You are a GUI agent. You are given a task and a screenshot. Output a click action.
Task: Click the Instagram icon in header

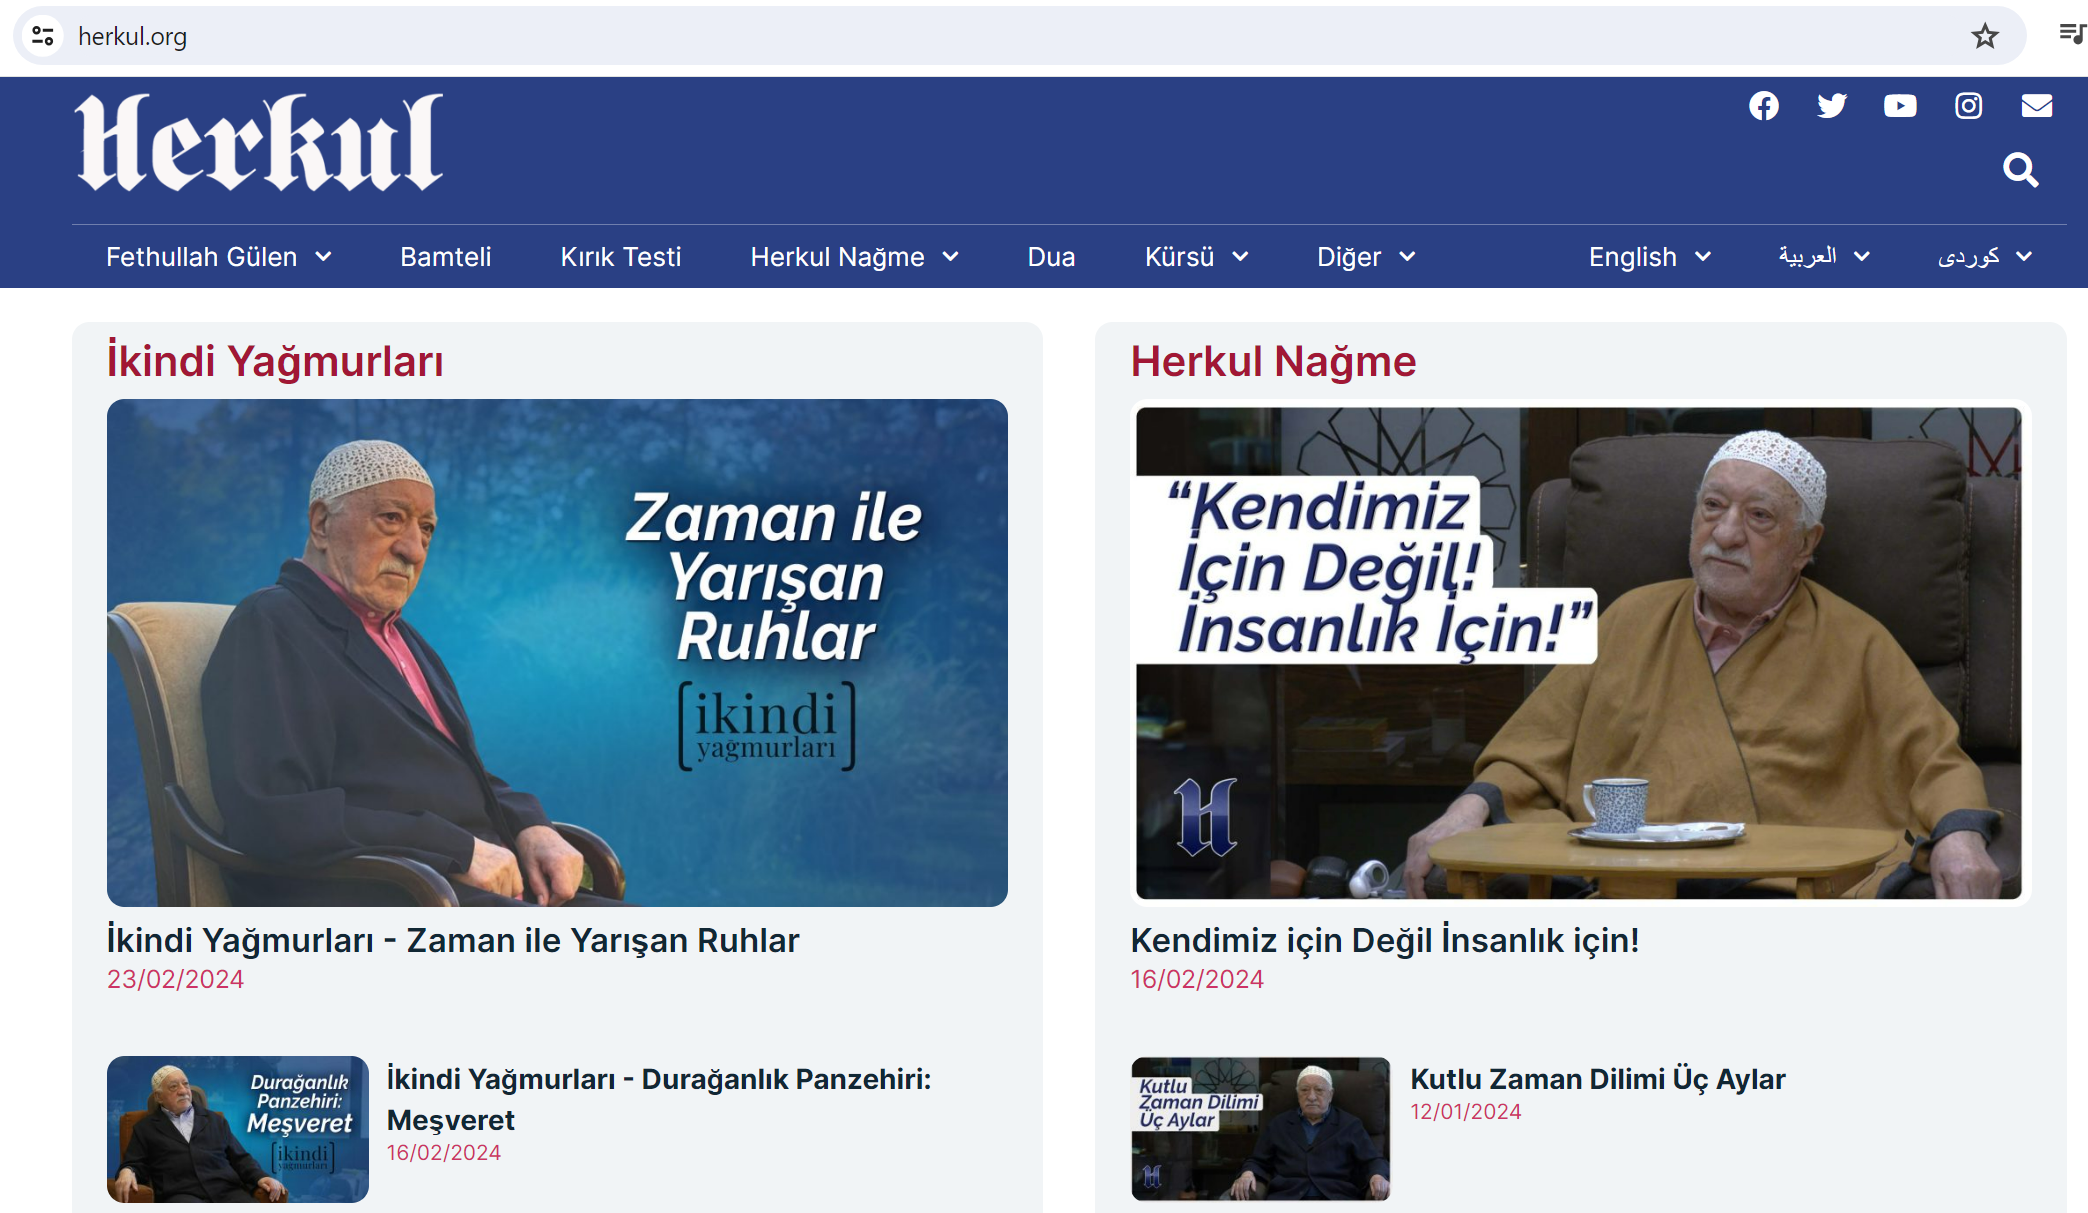tap(1968, 106)
